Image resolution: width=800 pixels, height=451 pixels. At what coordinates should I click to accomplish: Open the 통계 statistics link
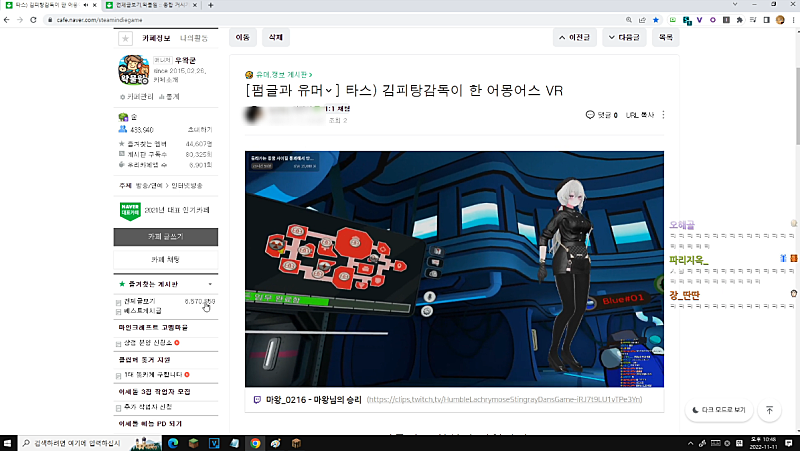[169, 96]
